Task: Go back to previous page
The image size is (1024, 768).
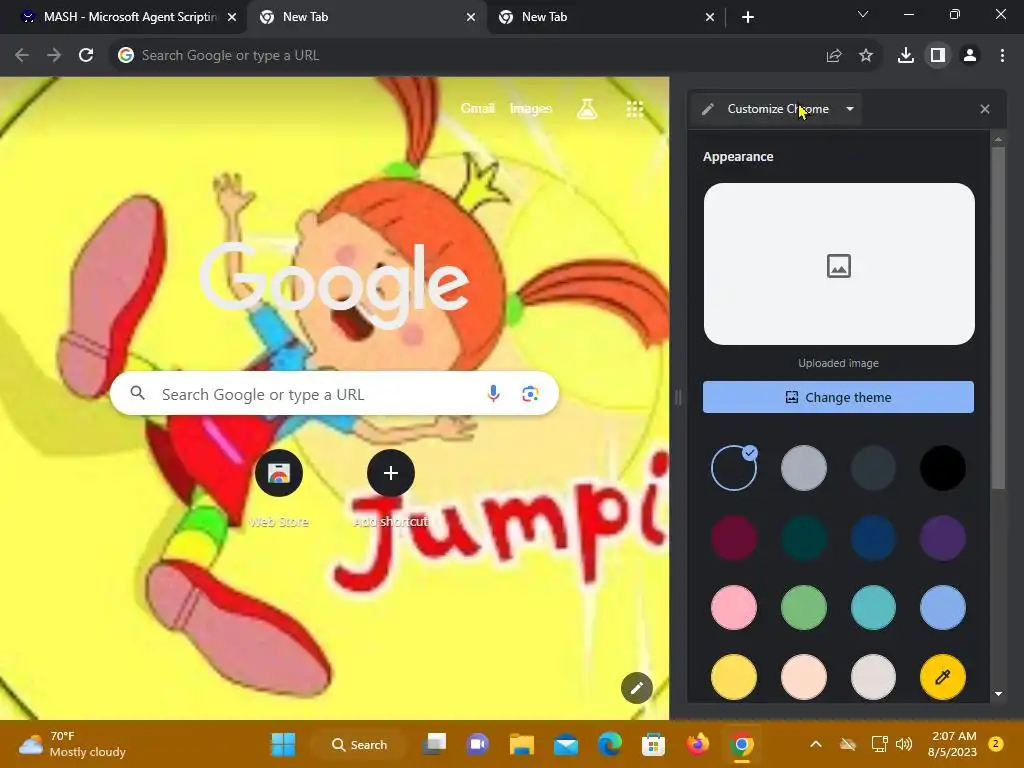Action: [x=22, y=56]
